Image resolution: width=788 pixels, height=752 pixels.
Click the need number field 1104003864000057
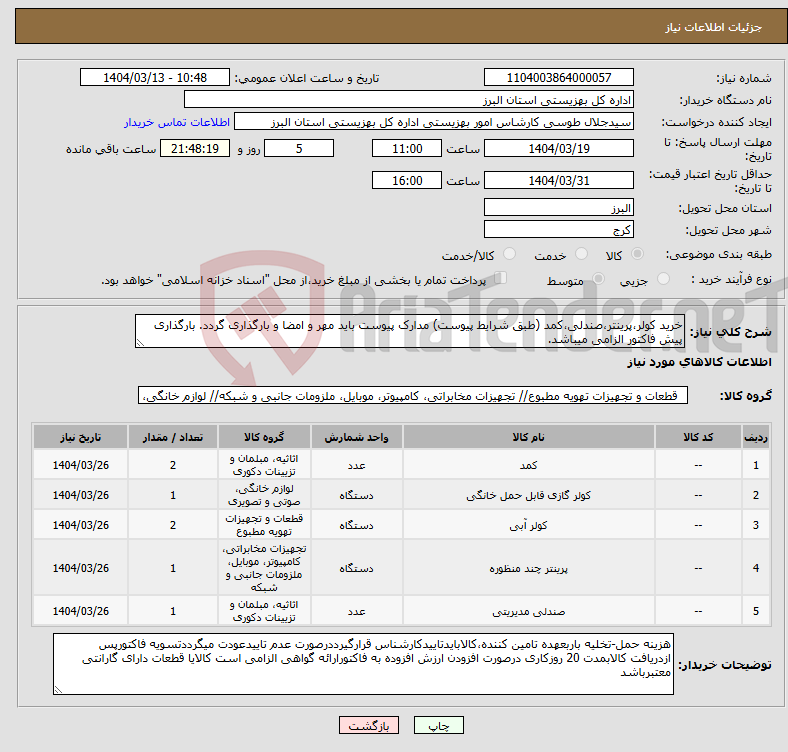pos(558,77)
